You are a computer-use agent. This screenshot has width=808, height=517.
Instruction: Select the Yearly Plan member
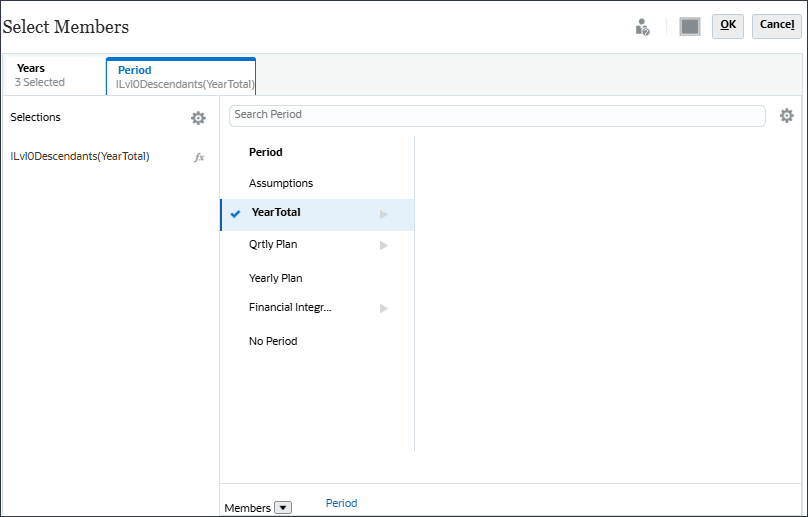[x=276, y=278]
